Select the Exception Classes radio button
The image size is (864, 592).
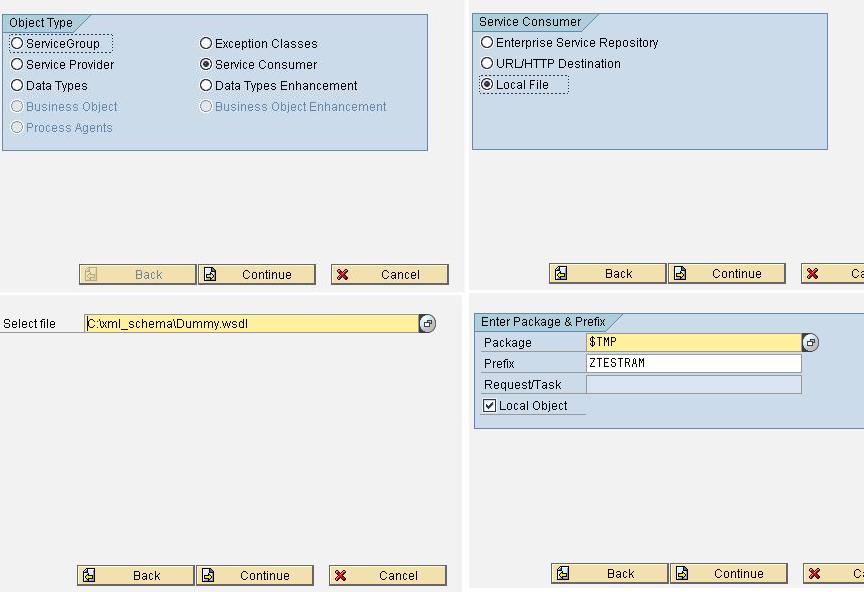(x=206, y=43)
